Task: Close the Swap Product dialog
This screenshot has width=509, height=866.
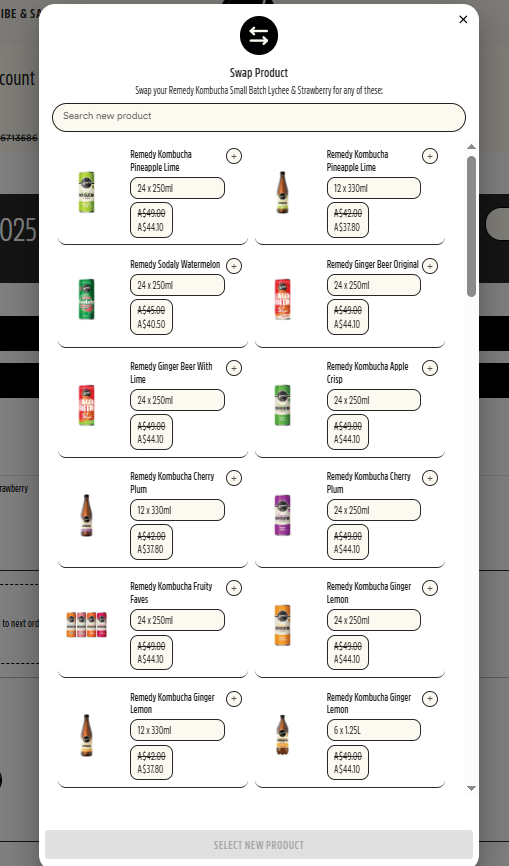Action: click(463, 19)
